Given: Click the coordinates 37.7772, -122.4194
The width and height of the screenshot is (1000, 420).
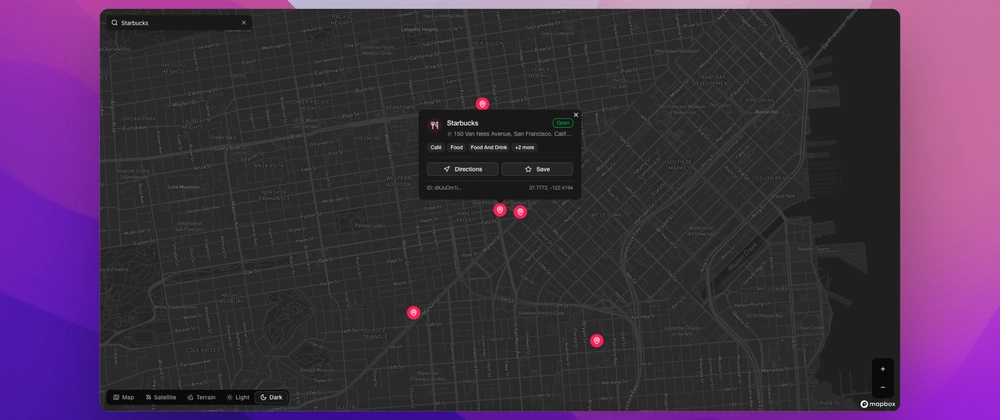Looking at the screenshot, I should (x=551, y=188).
